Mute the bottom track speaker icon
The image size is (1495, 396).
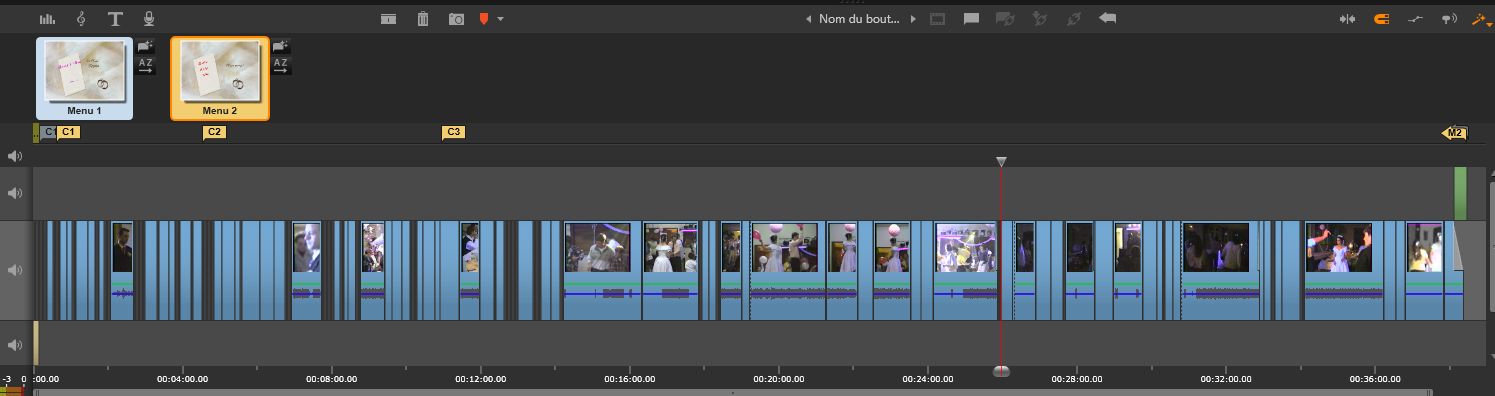click(15, 345)
